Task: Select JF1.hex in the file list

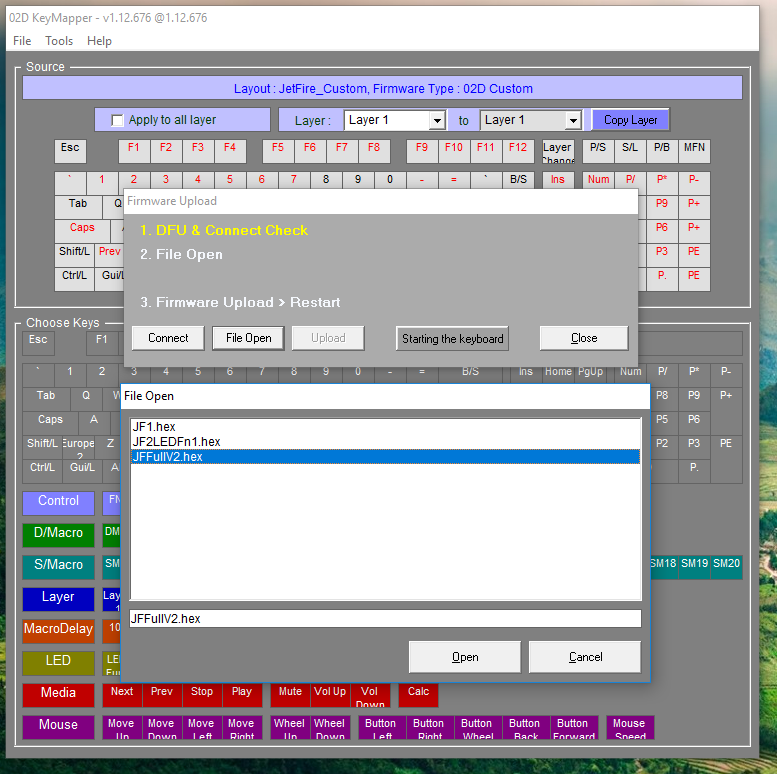Action: pos(154,427)
